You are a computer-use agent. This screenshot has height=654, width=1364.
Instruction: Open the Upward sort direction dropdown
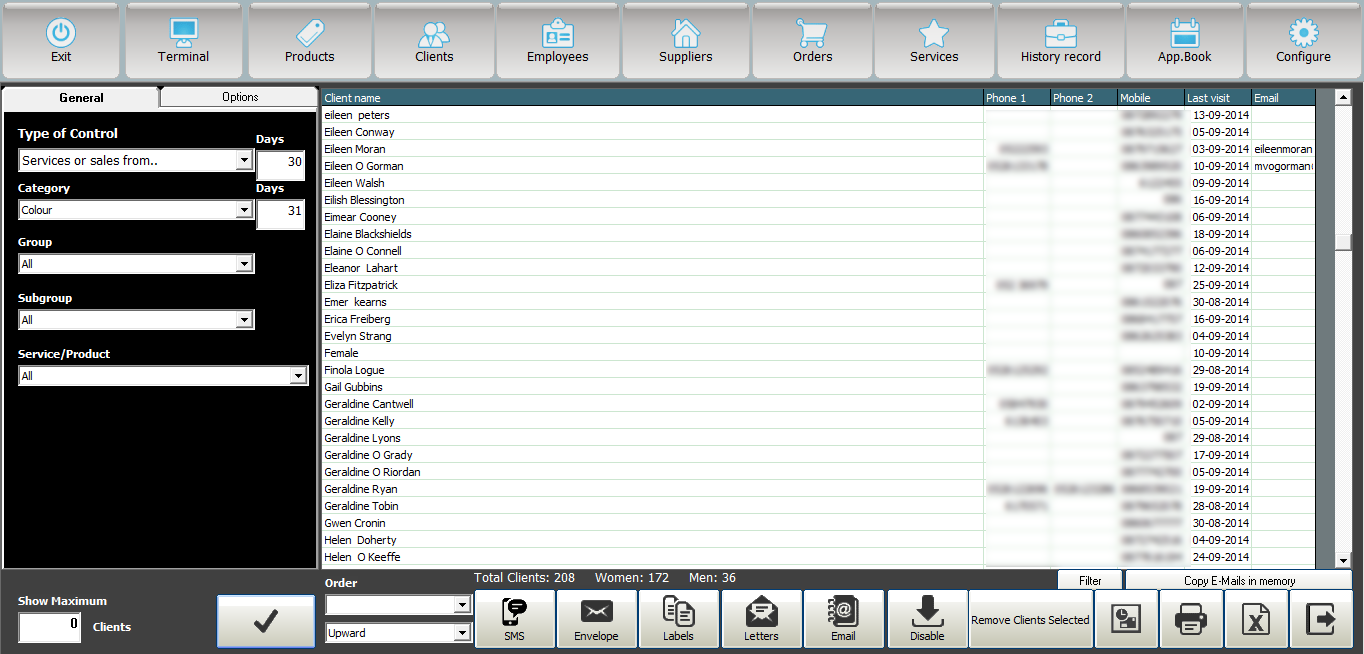pyautogui.click(x=461, y=633)
